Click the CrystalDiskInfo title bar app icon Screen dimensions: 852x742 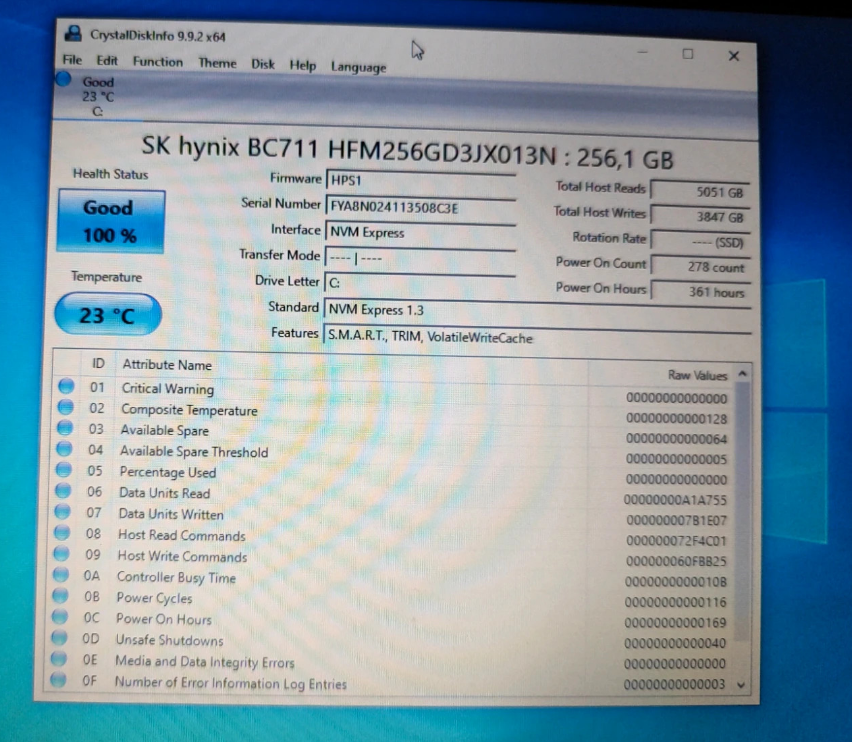[x=73, y=34]
